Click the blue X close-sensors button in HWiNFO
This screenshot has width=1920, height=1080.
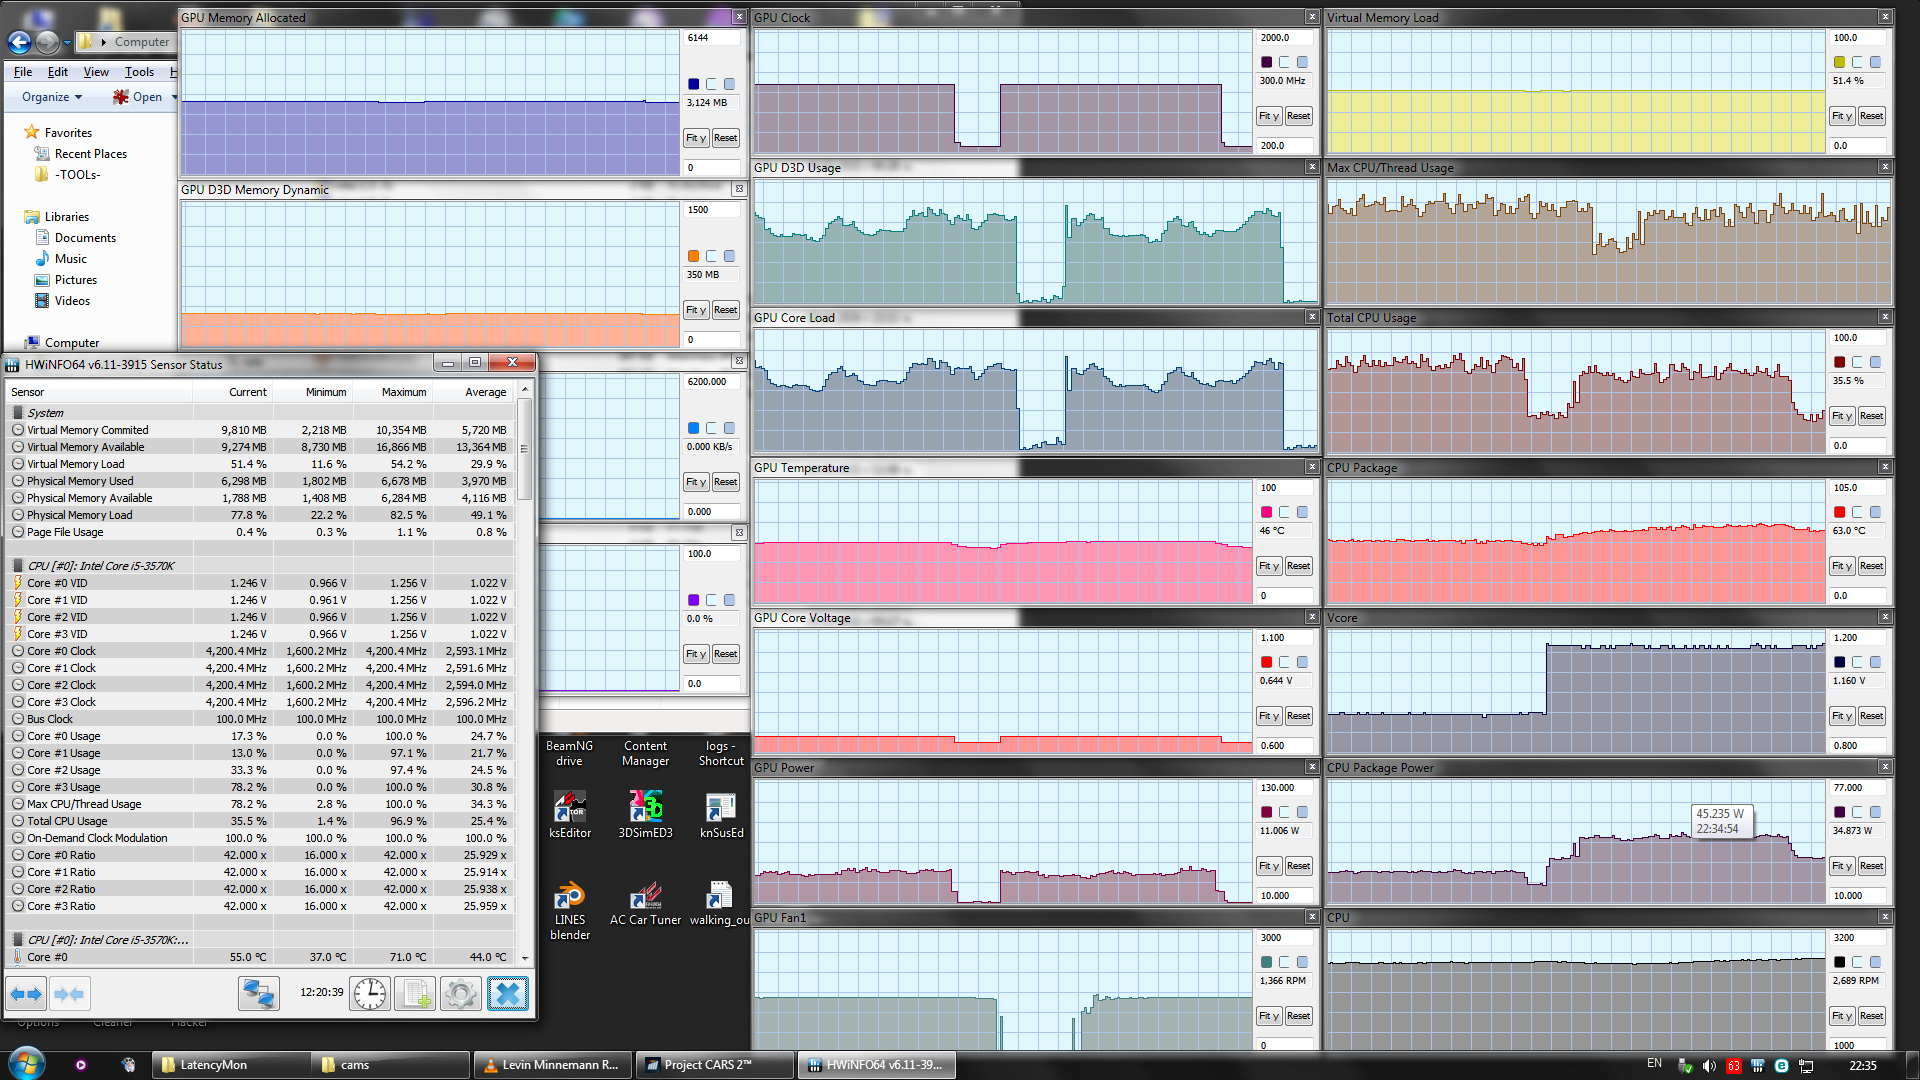click(508, 994)
